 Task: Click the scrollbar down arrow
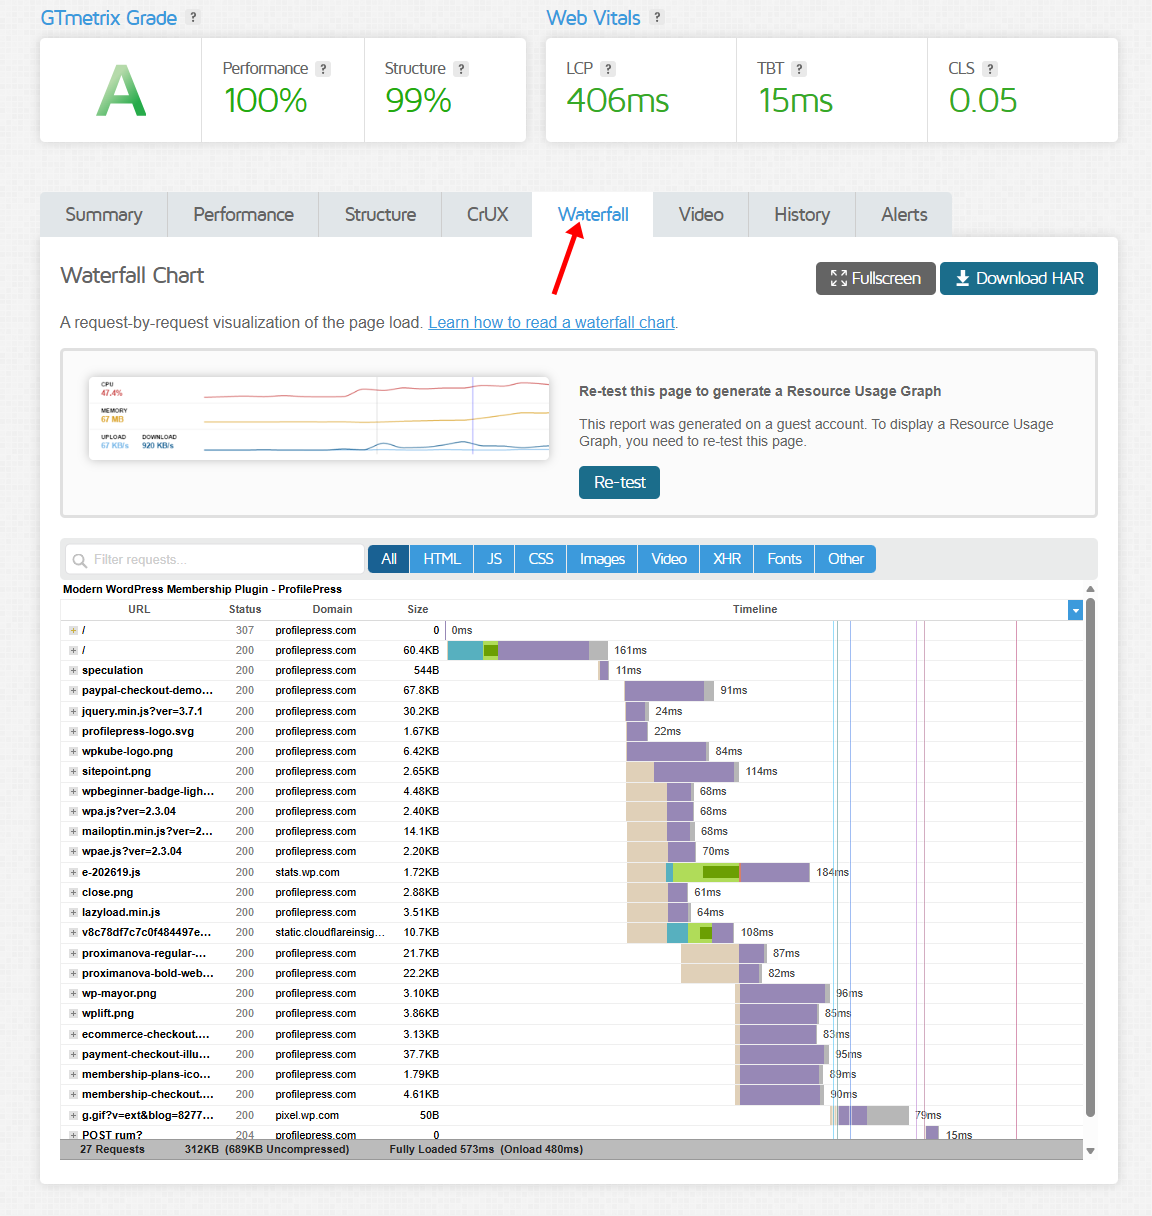(x=1090, y=1151)
